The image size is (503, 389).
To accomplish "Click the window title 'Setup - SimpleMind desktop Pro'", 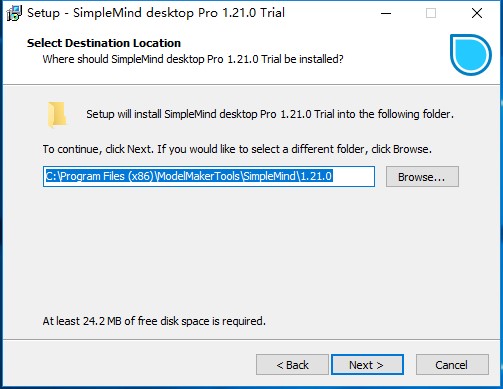I will click(156, 13).
